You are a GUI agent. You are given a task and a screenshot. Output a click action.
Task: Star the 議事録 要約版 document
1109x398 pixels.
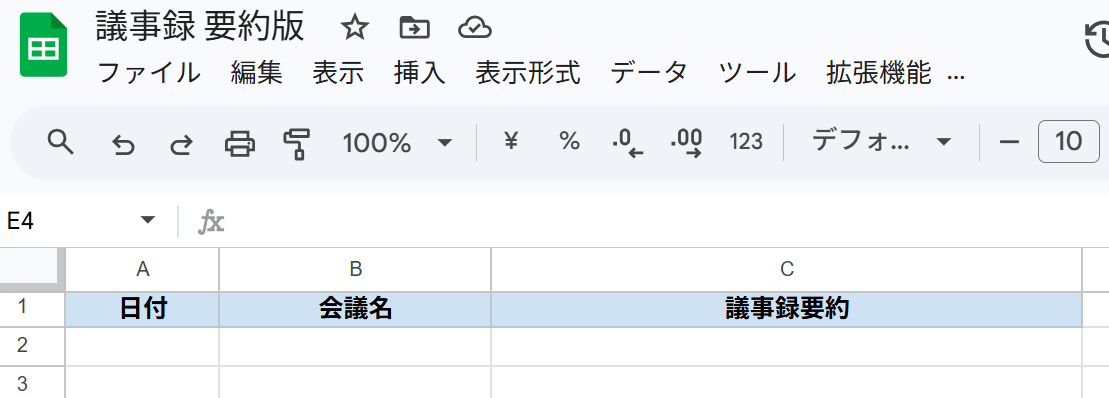pos(355,28)
